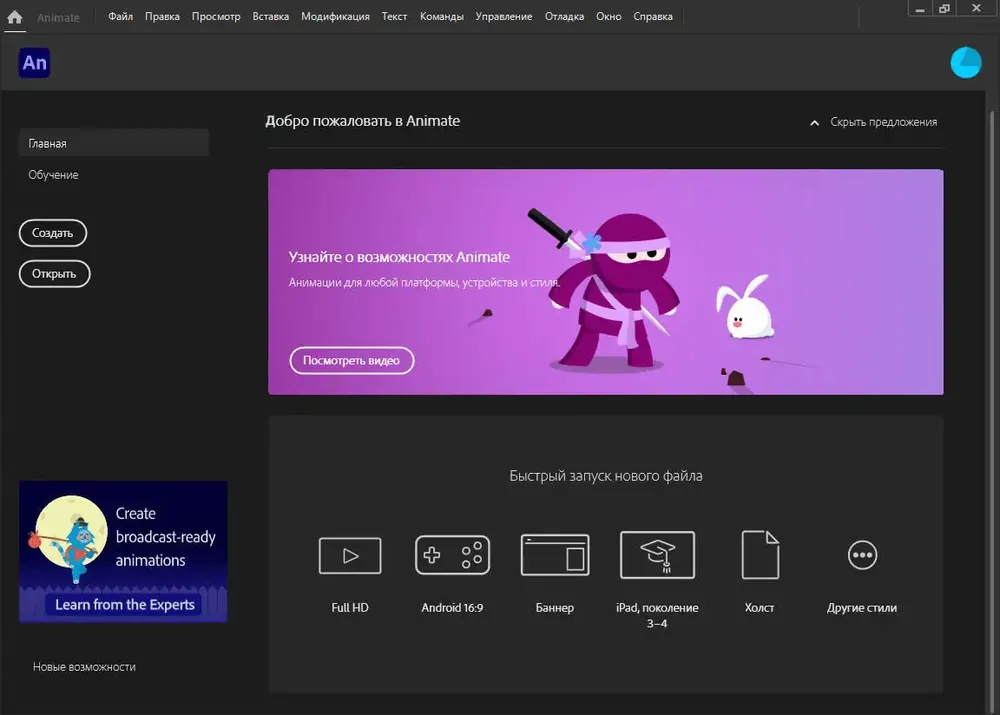
Task: Pick the Баннер preset icon
Action: (x=555, y=555)
